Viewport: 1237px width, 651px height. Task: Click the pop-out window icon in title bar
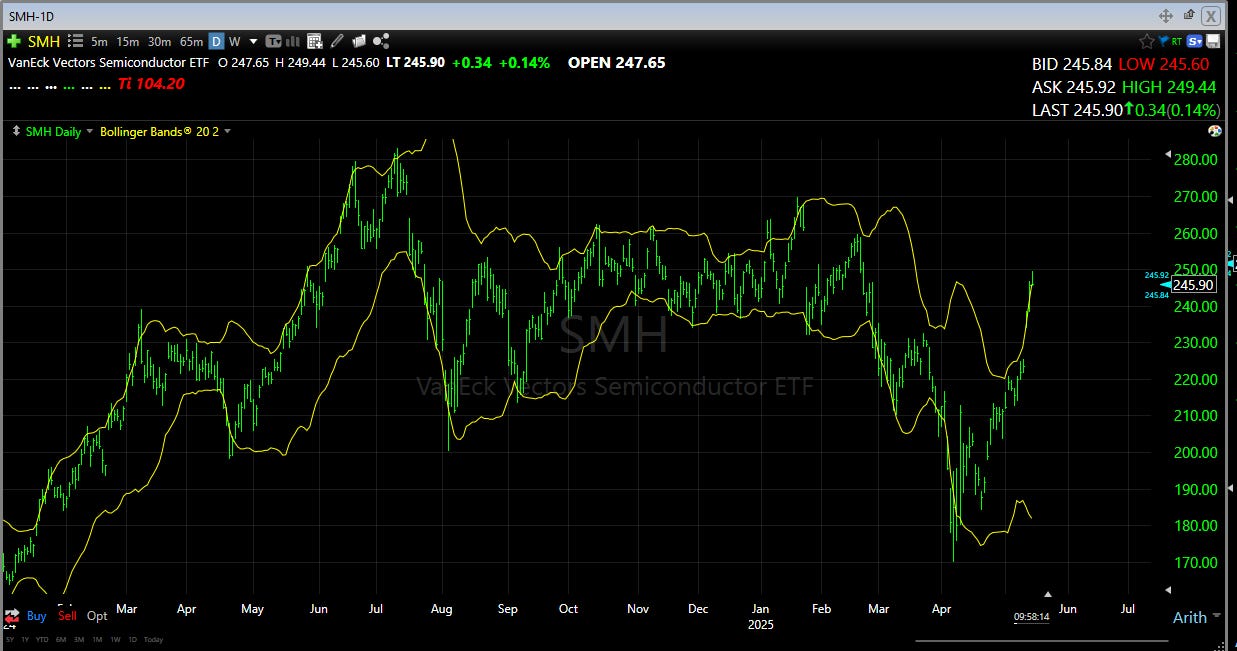coord(1188,15)
